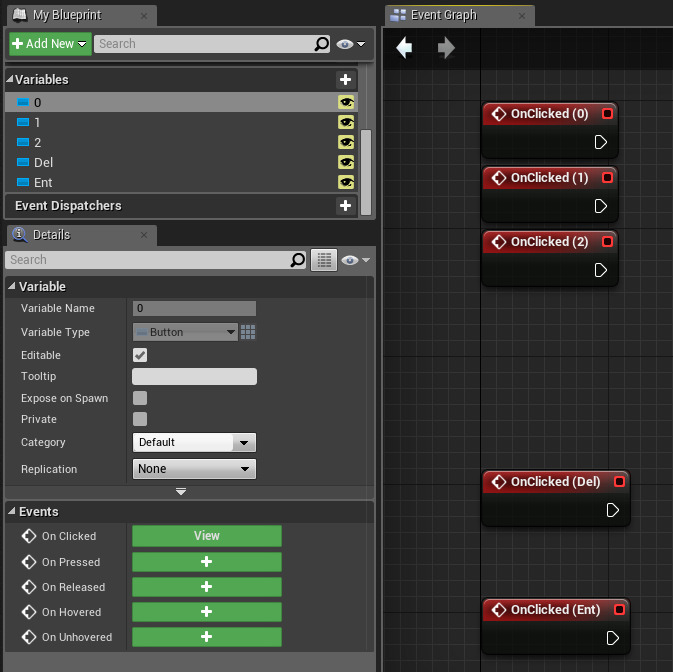The height and width of the screenshot is (672, 673).
Task: Click the plus icon beside Event Dispatchers
Action: coord(345,206)
